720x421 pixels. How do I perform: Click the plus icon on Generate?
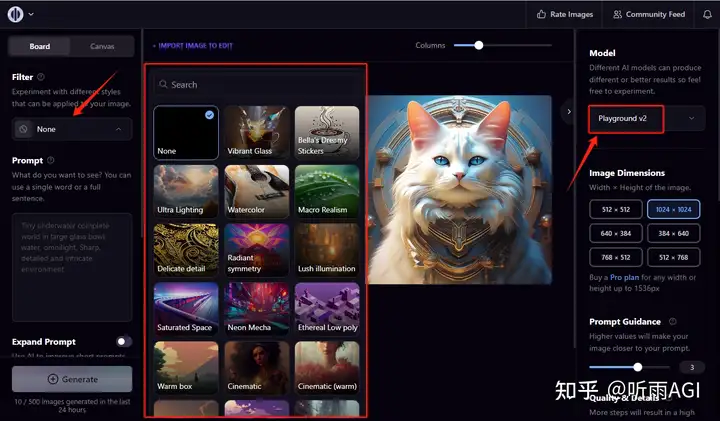pos(53,379)
